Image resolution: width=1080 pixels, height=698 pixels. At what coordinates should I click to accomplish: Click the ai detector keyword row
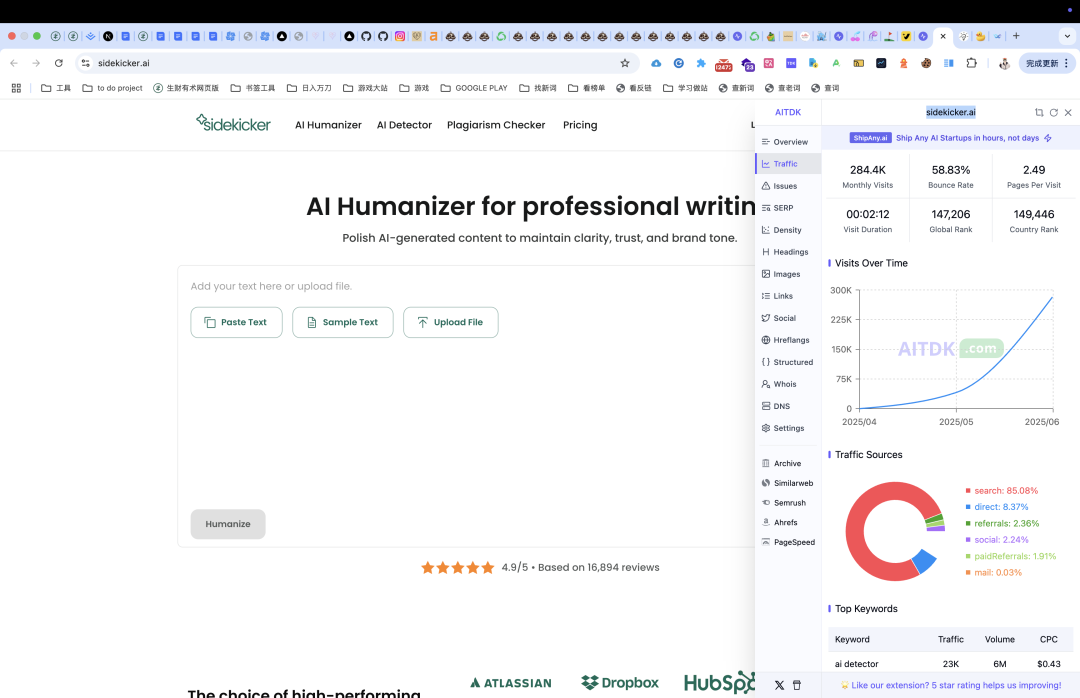point(951,664)
